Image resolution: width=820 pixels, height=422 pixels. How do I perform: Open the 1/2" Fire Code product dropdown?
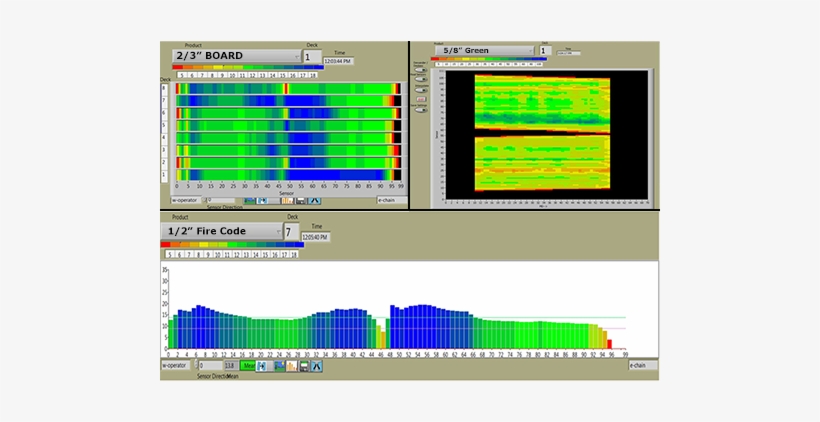pos(221,231)
